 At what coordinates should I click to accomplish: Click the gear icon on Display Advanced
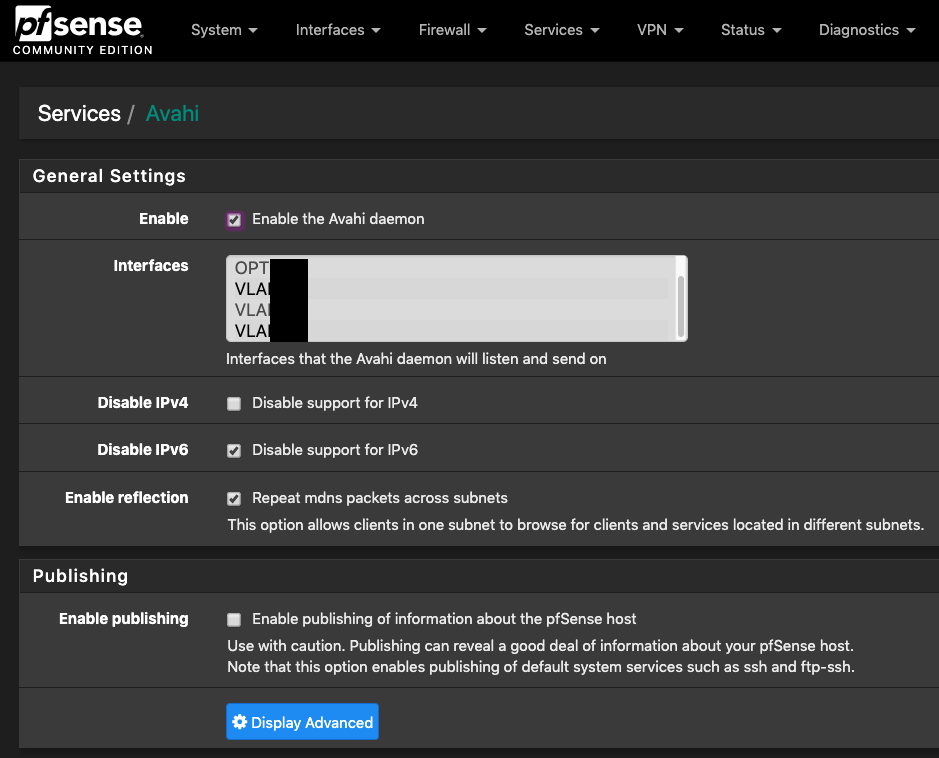[239, 723]
